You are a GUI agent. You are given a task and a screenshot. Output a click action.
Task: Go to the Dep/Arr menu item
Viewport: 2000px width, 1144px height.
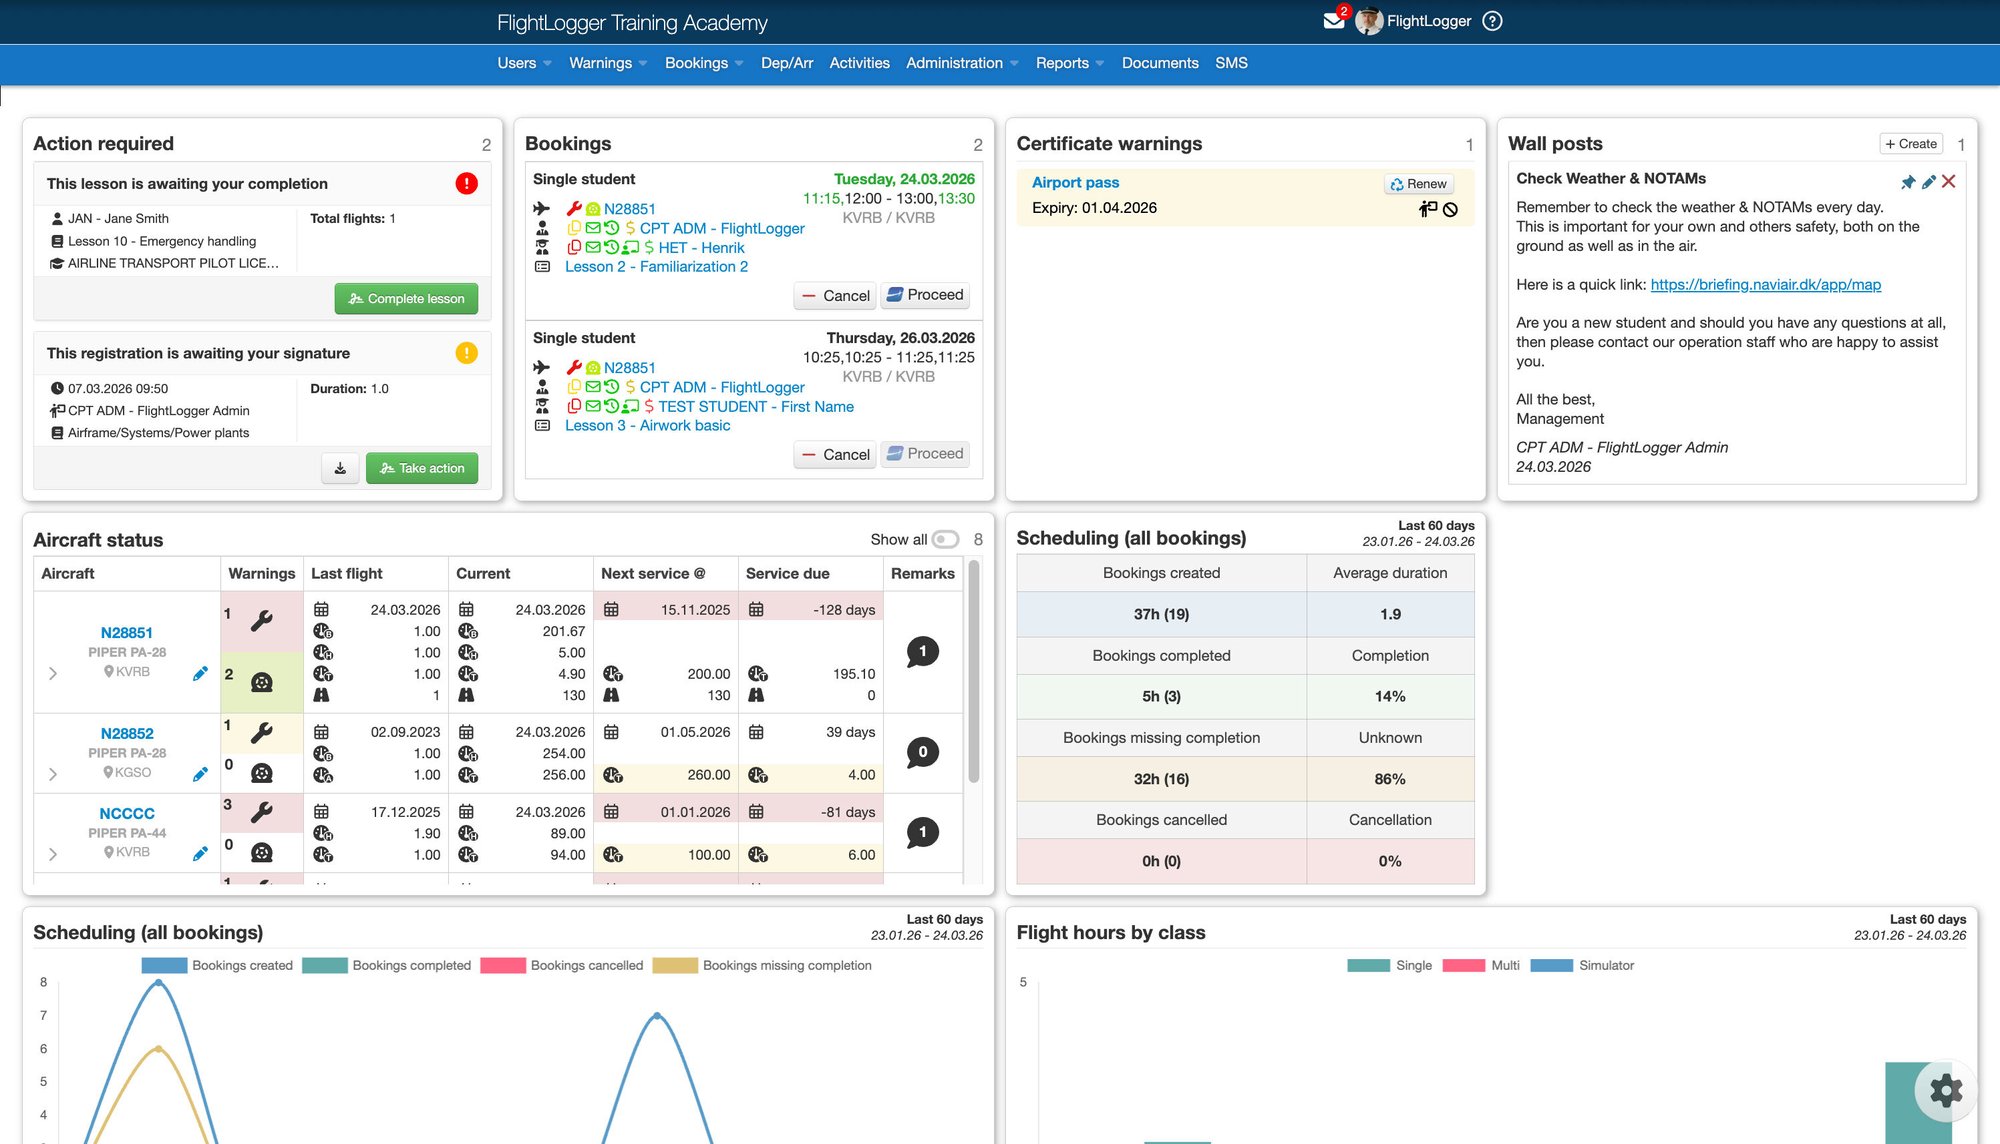pos(786,63)
